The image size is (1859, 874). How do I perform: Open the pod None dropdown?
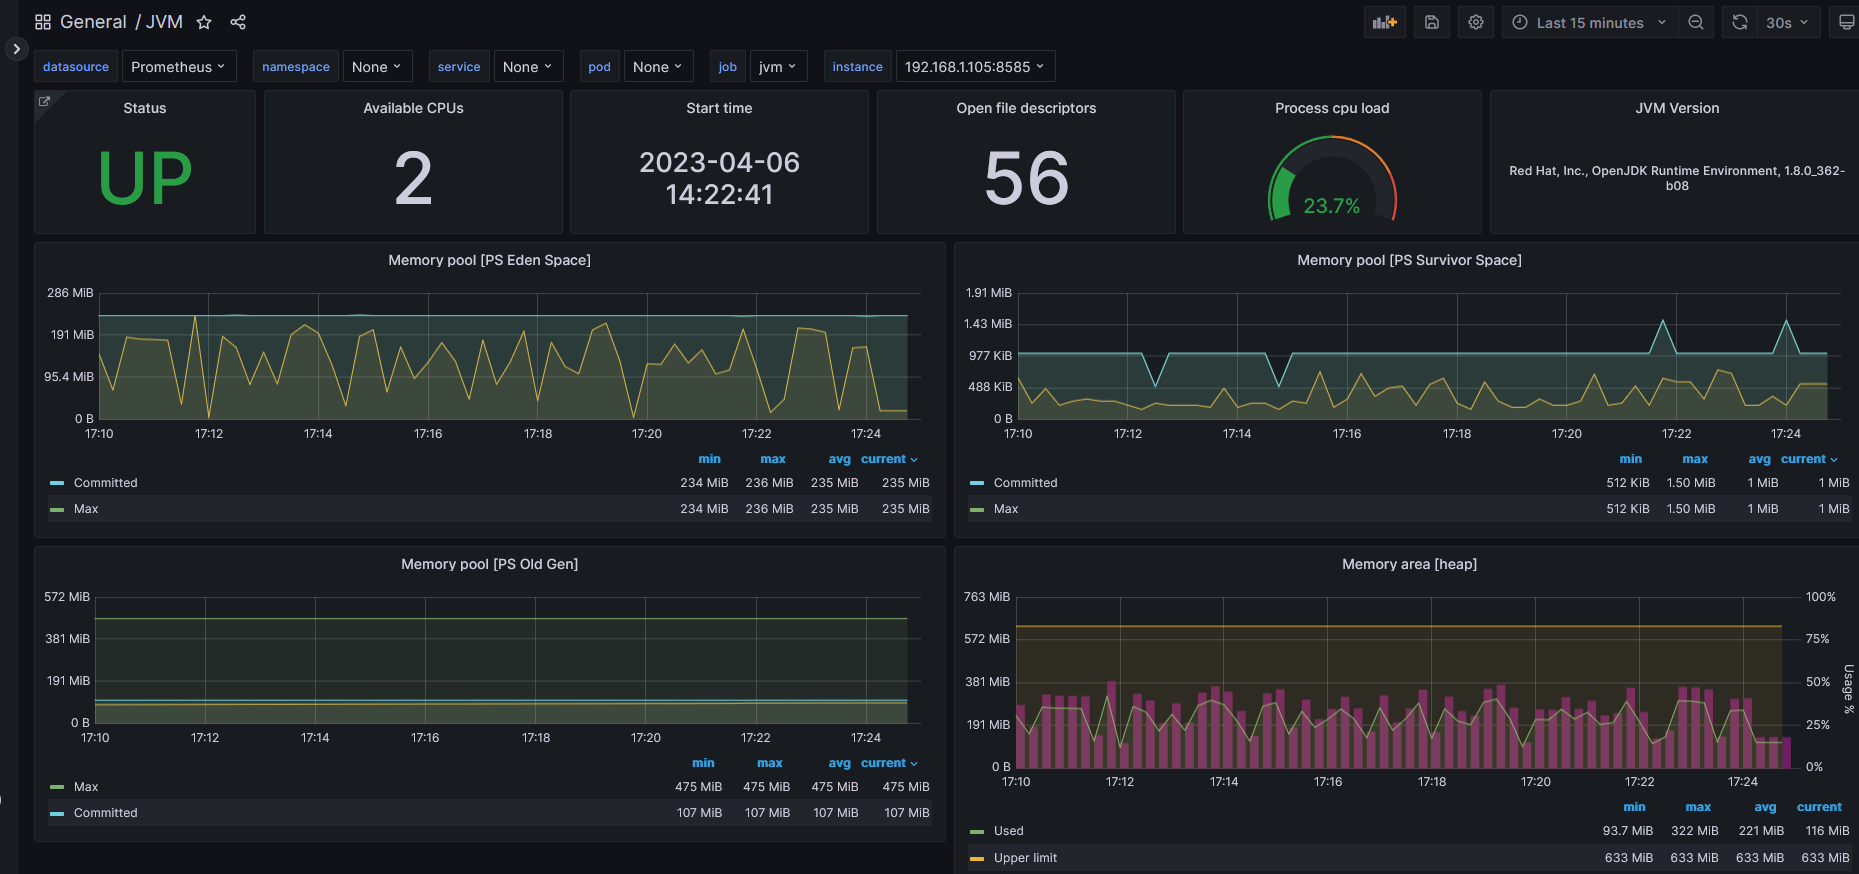point(658,67)
